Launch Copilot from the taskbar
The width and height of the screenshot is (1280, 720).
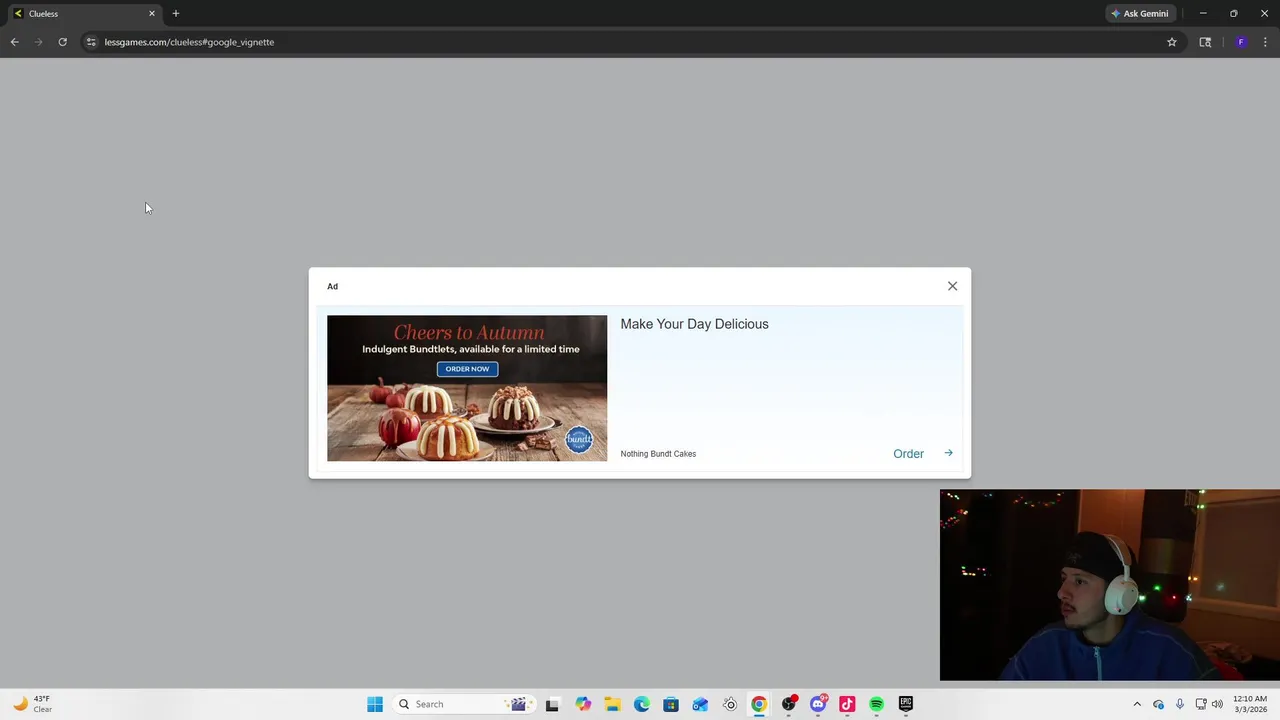coord(583,704)
